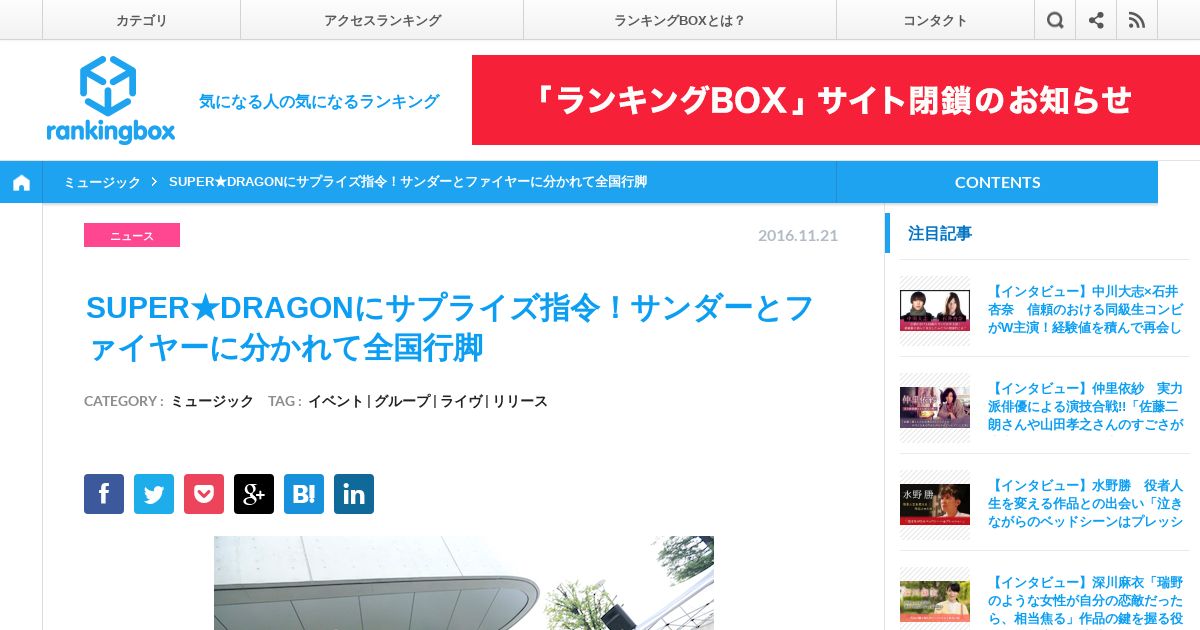Share article on Google Plus

pos(254,494)
